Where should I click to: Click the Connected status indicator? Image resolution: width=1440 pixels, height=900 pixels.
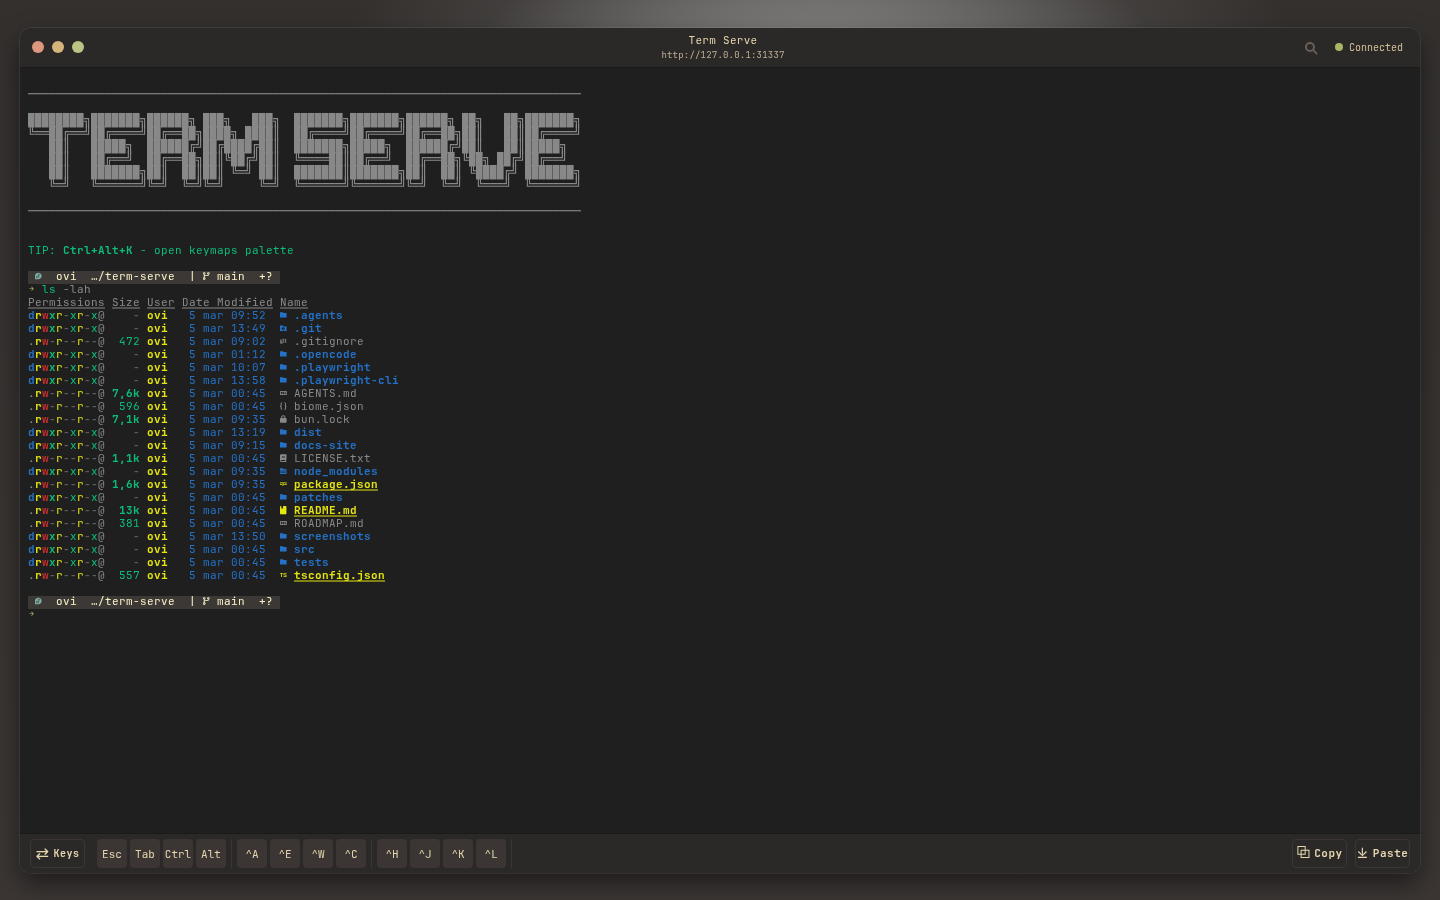[x=1368, y=47]
